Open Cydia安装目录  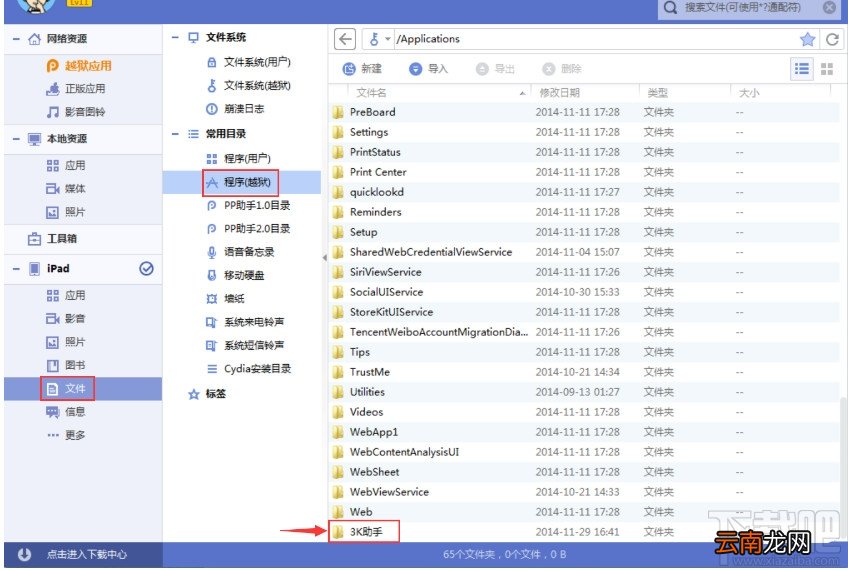coord(249,369)
